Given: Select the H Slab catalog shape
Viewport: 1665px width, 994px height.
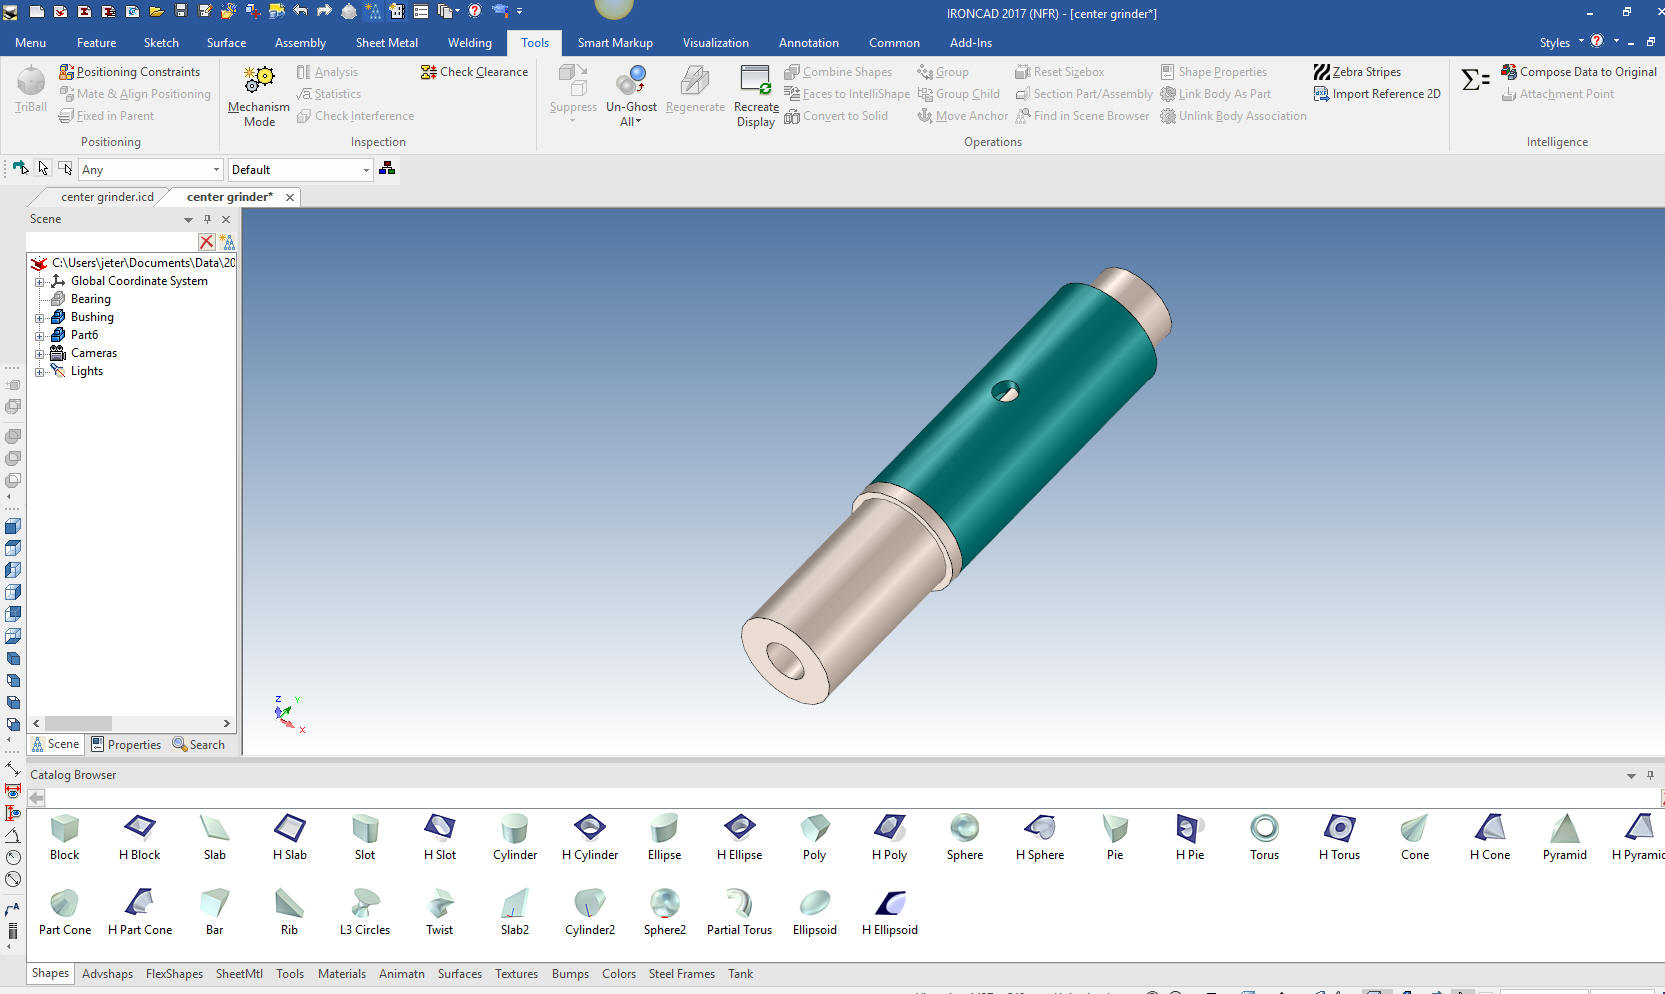Looking at the screenshot, I should point(290,837).
